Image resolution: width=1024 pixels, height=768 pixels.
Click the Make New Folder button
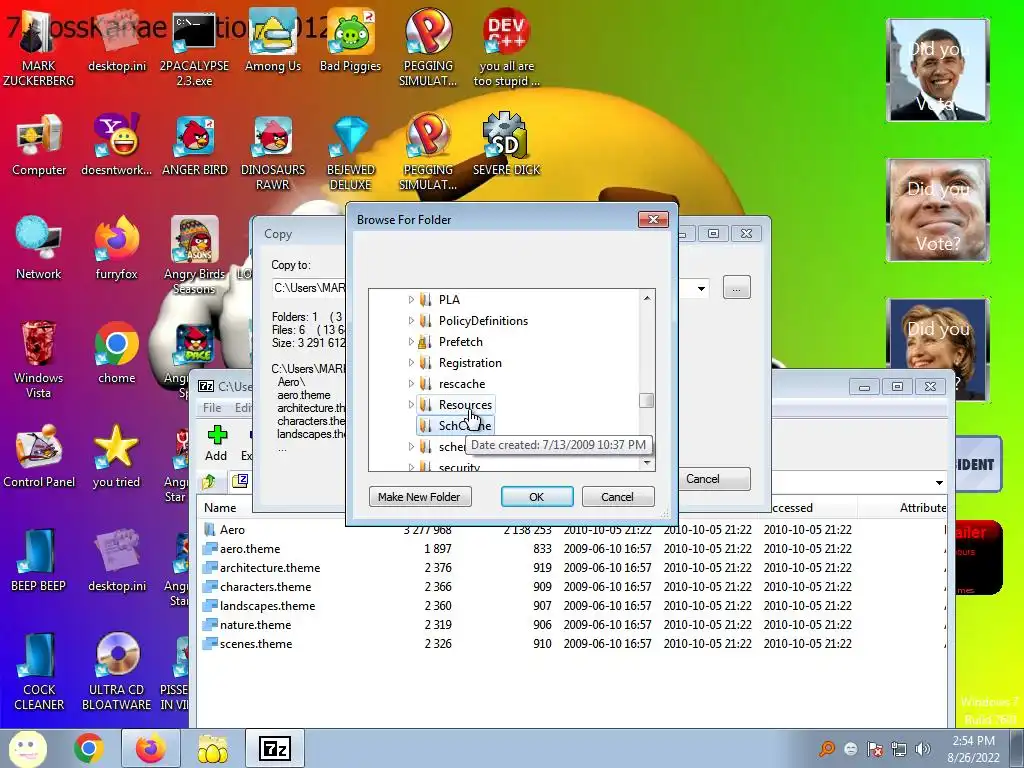coord(420,497)
